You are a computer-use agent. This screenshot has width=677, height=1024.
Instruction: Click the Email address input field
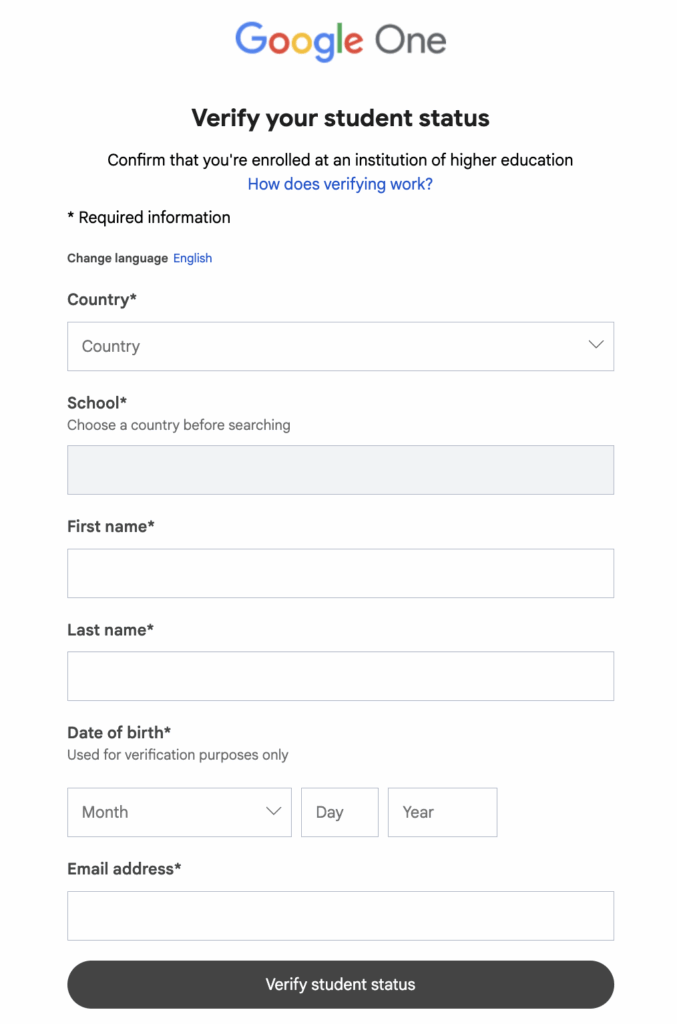point(340,916)
